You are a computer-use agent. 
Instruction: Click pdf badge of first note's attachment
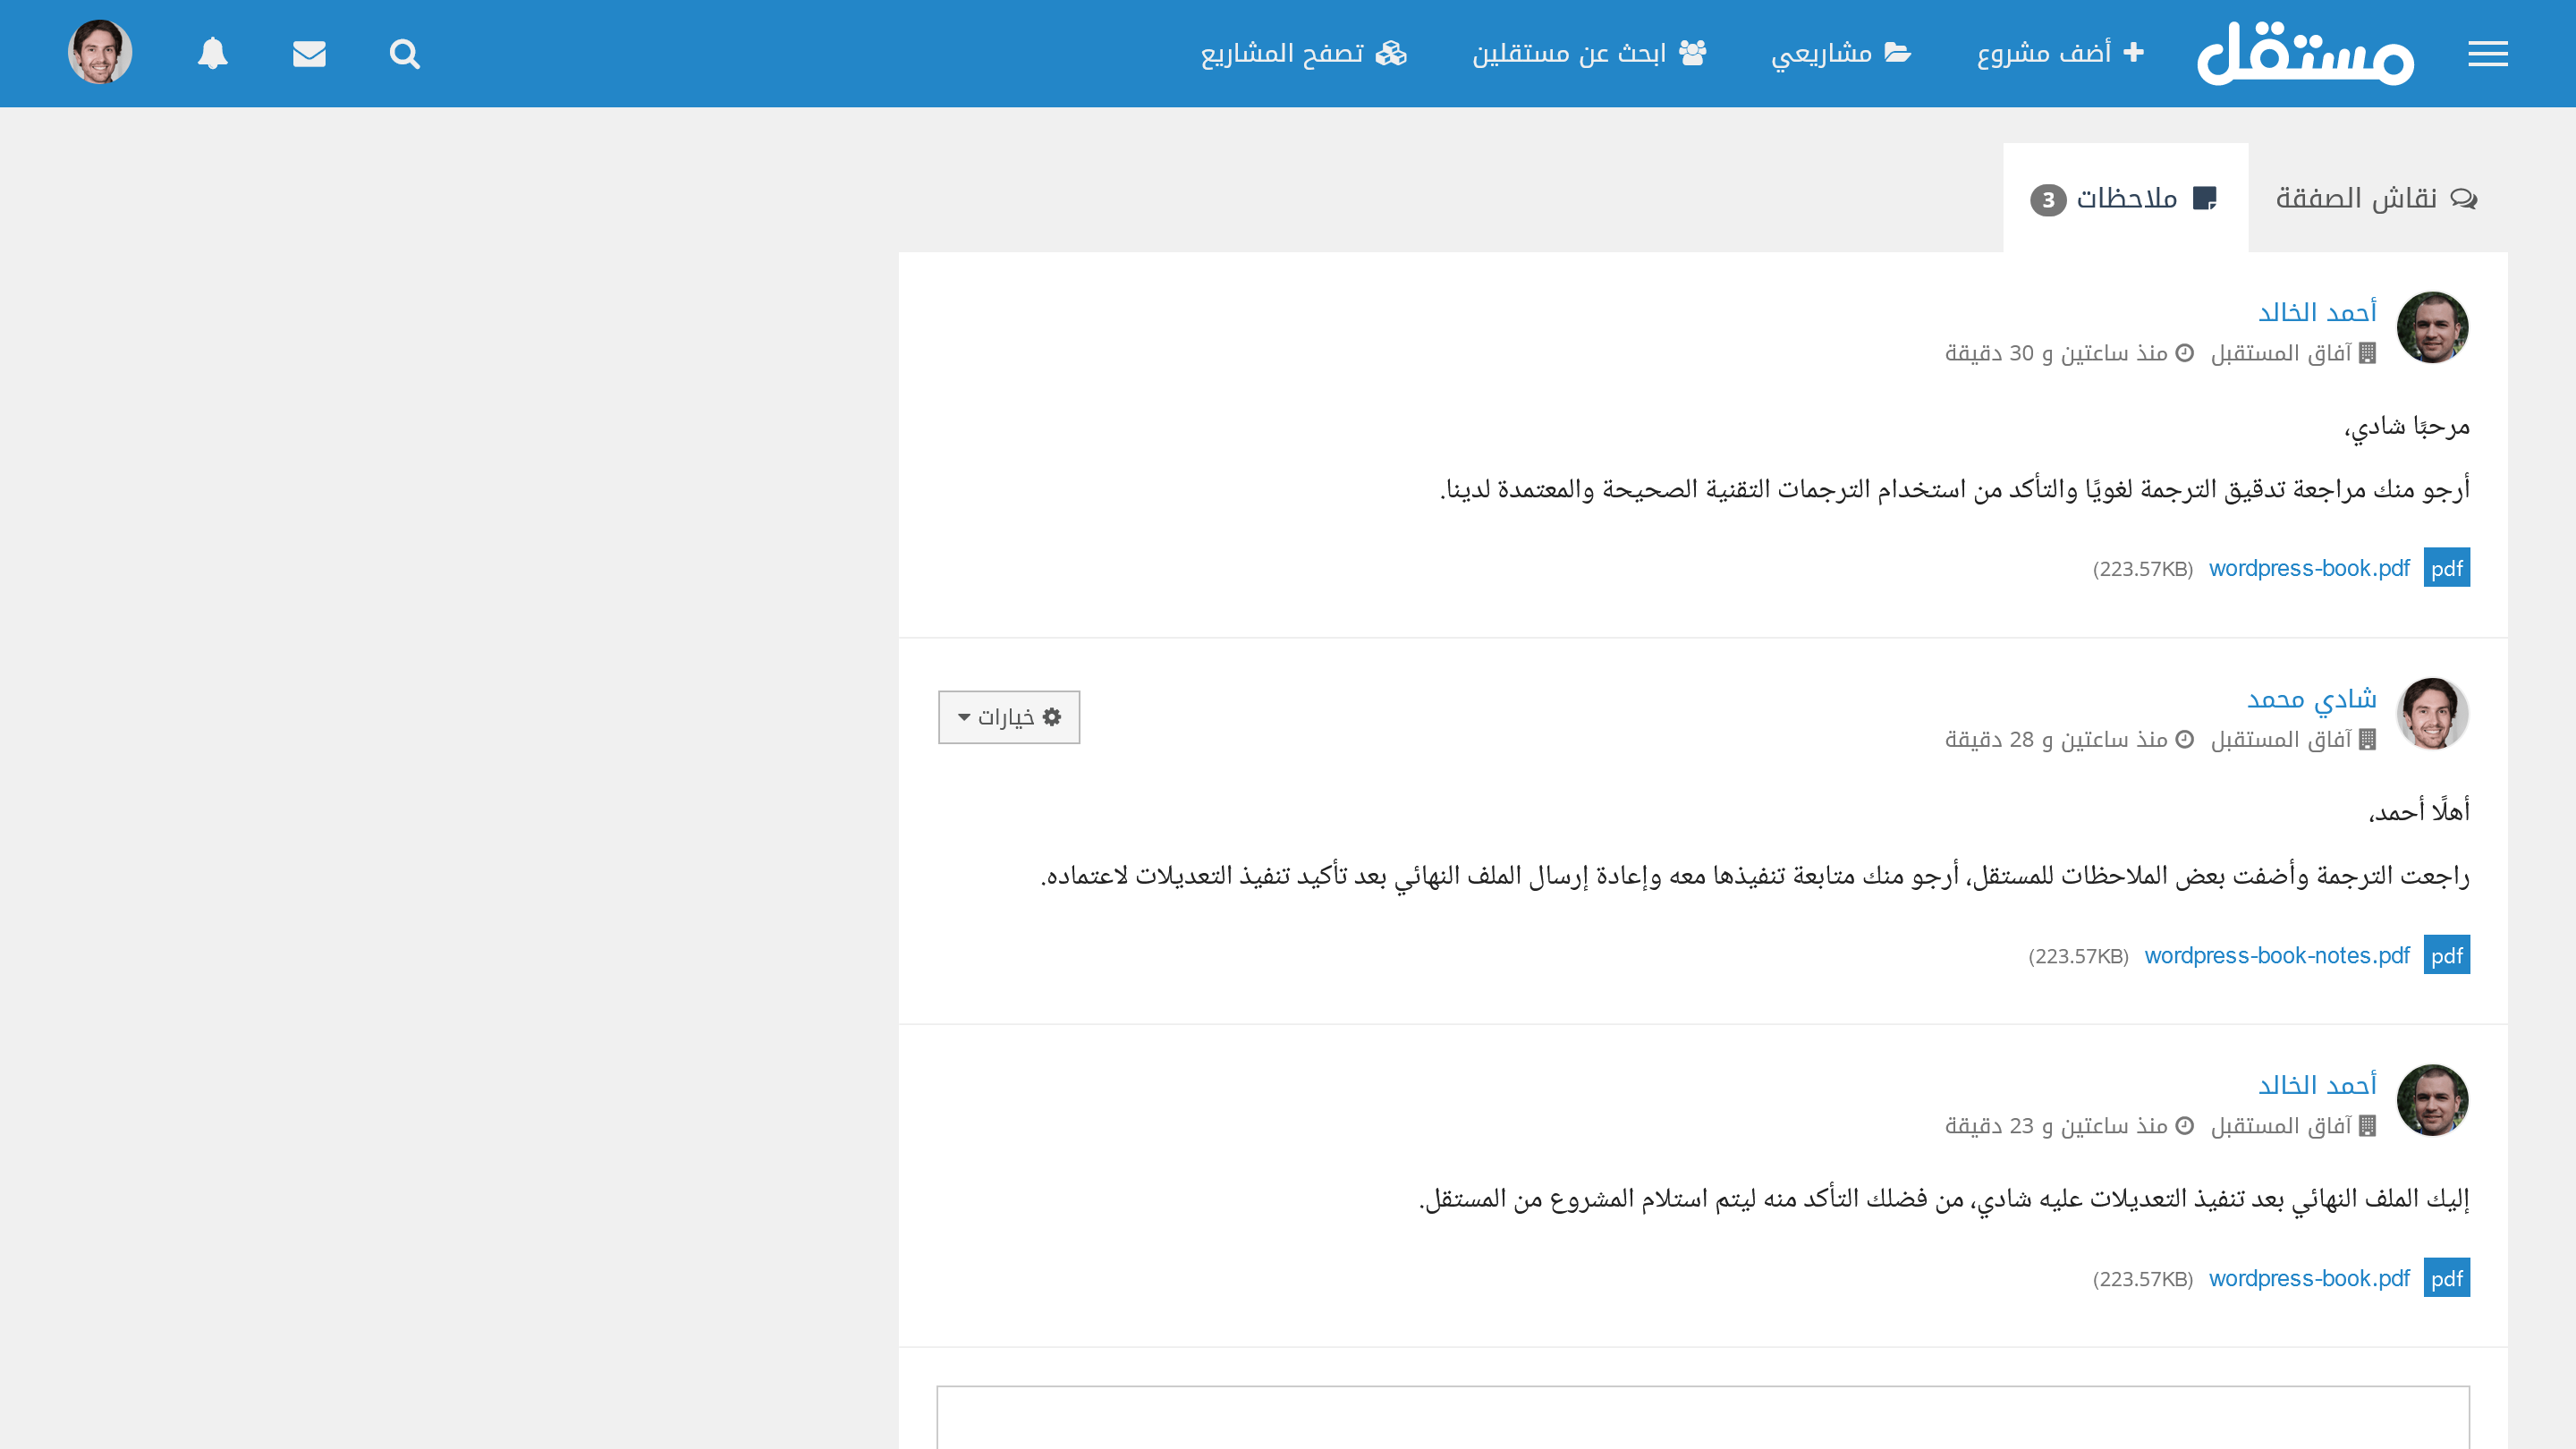click(2446, 568)
